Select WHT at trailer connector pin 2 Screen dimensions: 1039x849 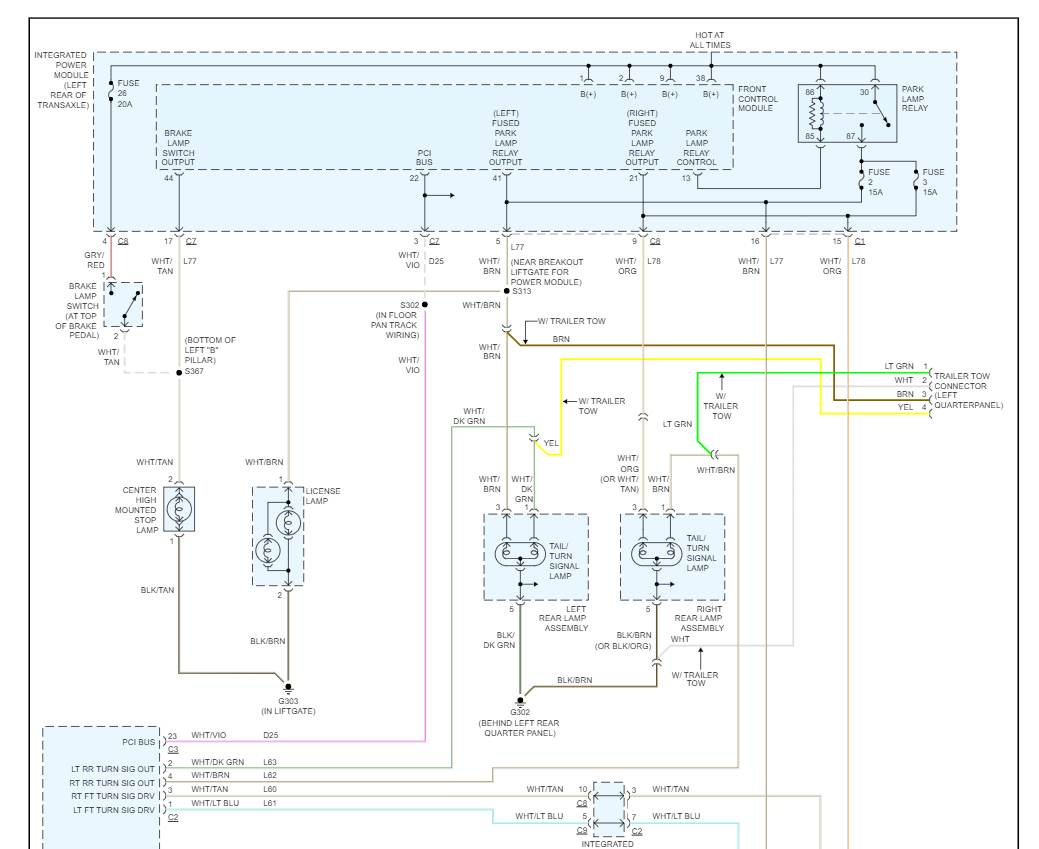tap(904, 380)
